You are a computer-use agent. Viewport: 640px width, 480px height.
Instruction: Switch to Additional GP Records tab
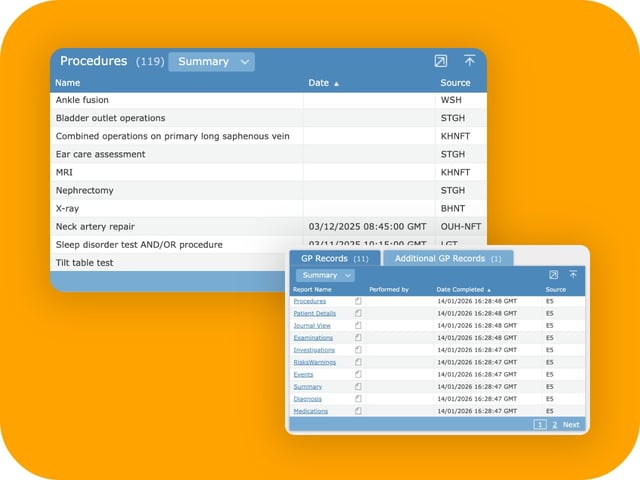[448, 259]
